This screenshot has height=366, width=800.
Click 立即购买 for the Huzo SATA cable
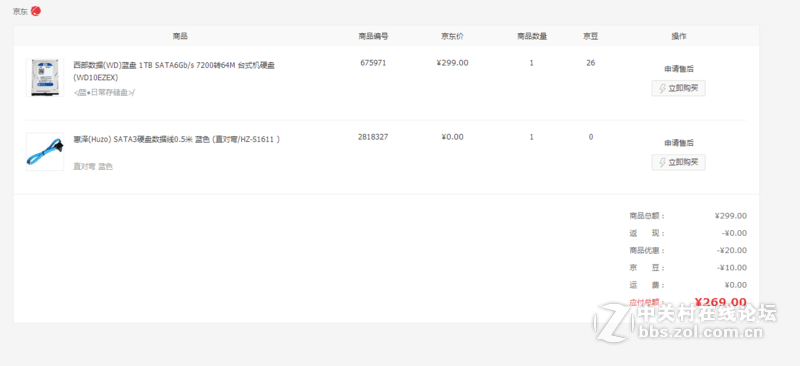[679, 162]
